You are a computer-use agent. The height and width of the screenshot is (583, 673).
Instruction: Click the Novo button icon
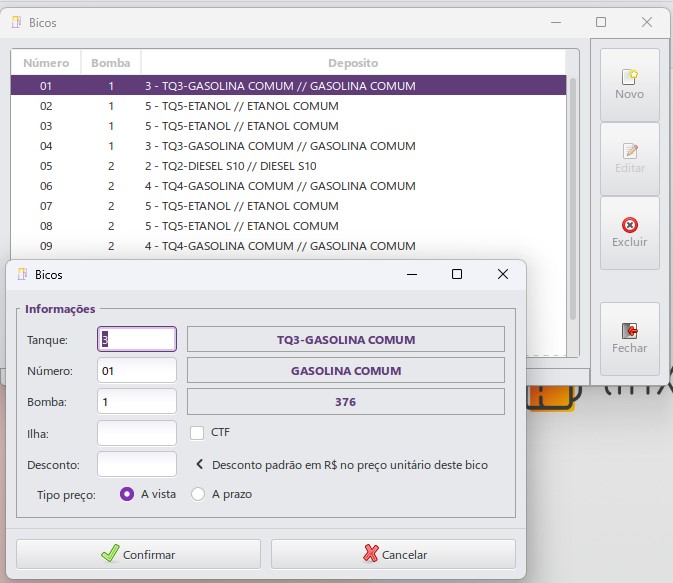[x=629, y=77]
